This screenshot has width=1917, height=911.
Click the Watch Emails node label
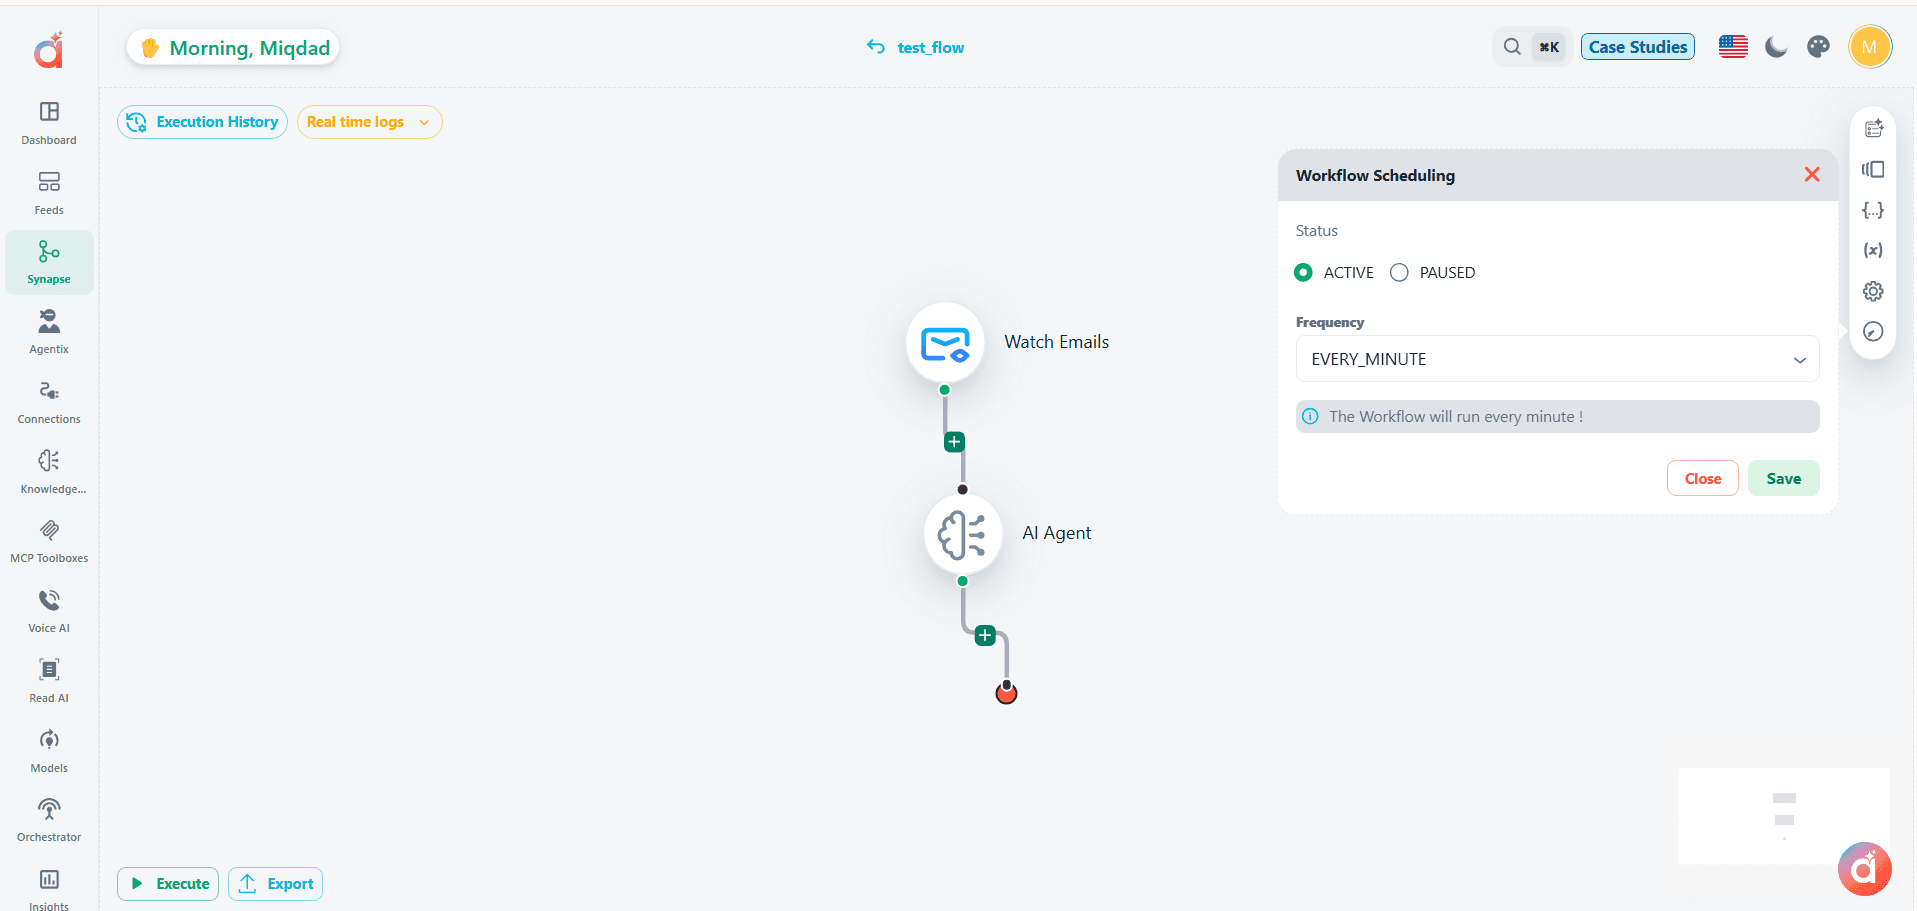point(1056,342)
